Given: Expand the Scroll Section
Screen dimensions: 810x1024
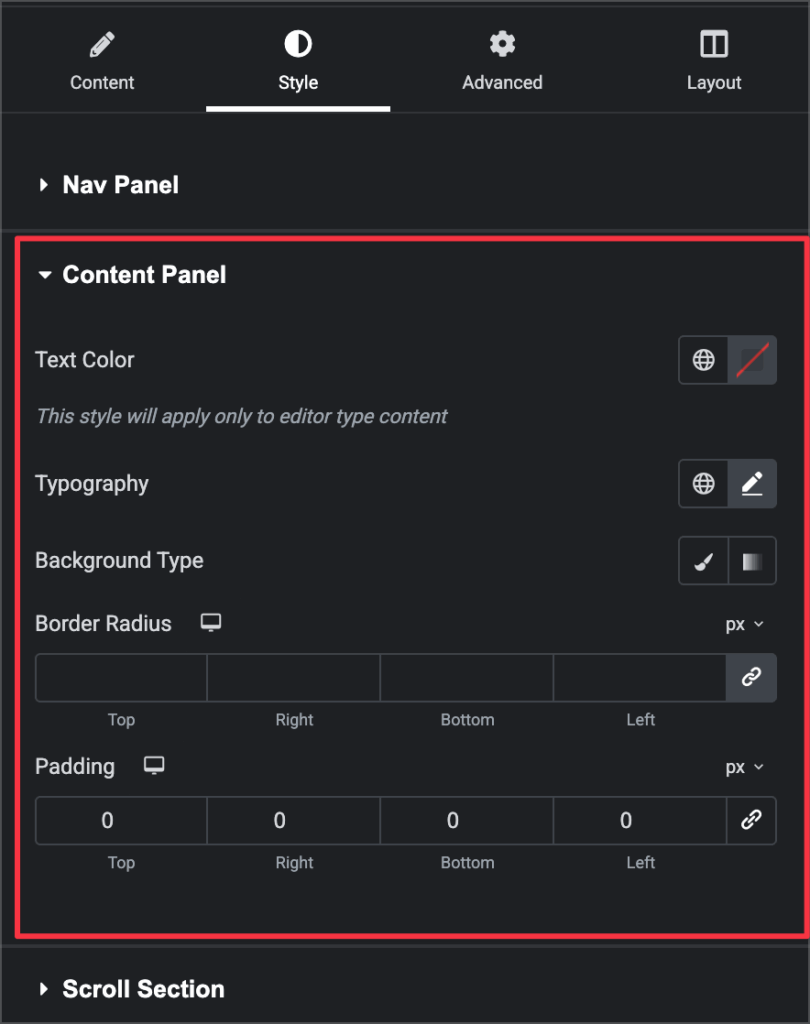Looking at the screenshot, I should (142, 989).
